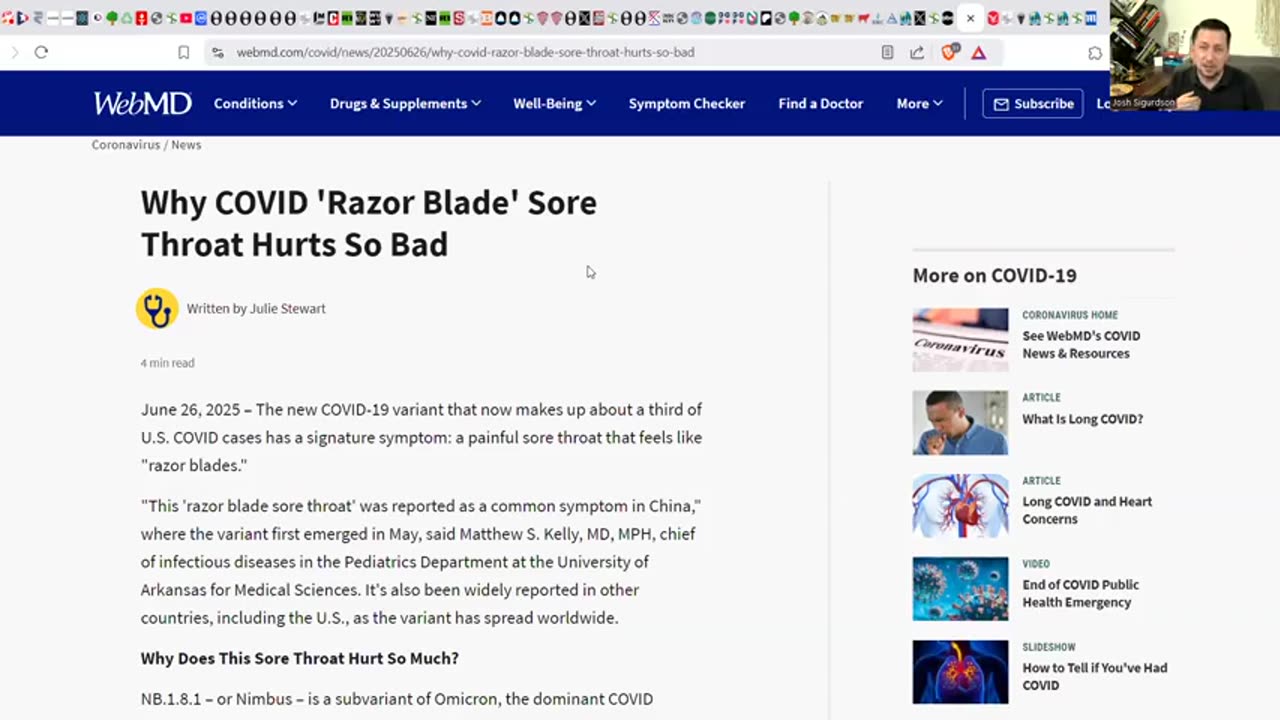Viewport: 1280px width, 720px height.
Task: Click author name Julie Stewart
Action: click(287, 309)
